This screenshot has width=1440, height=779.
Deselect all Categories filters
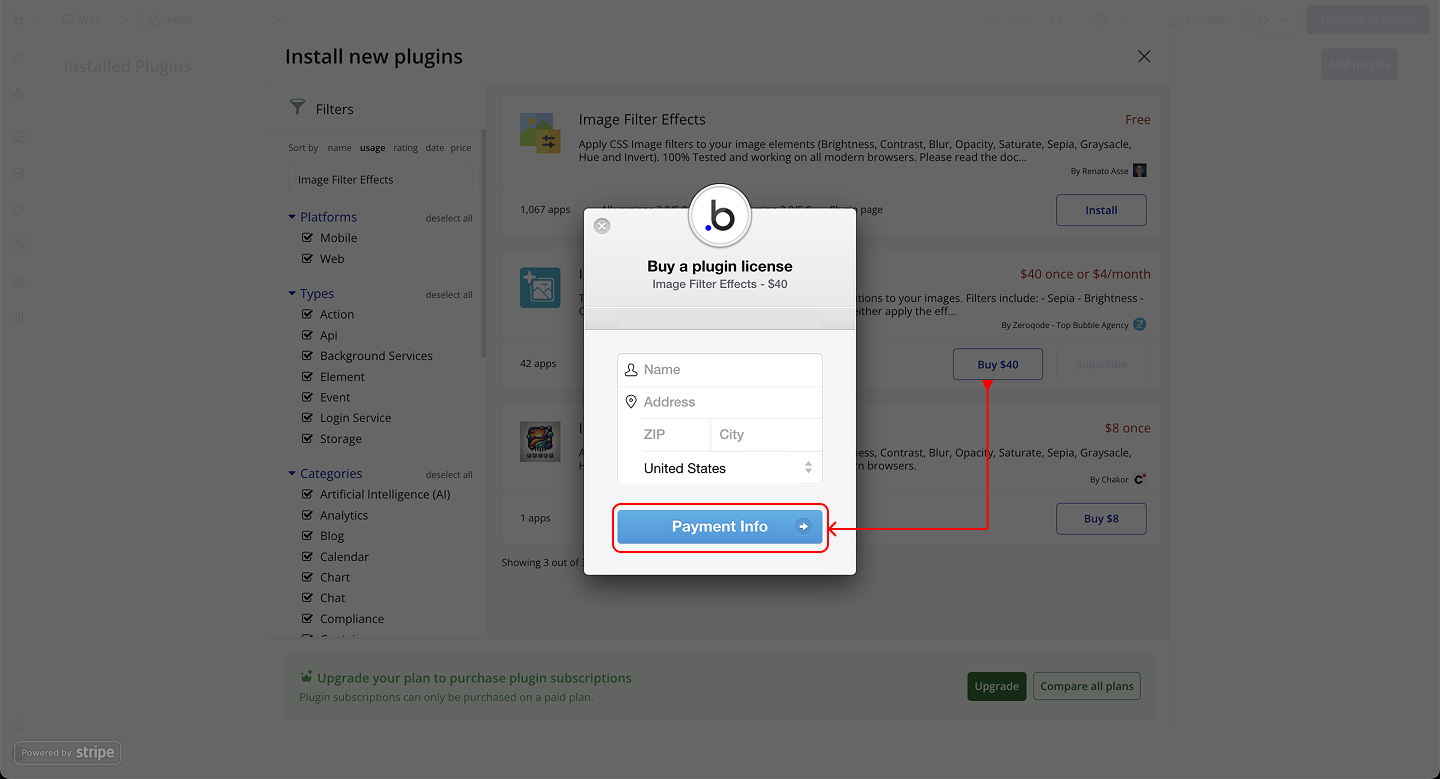pos(449,475)
